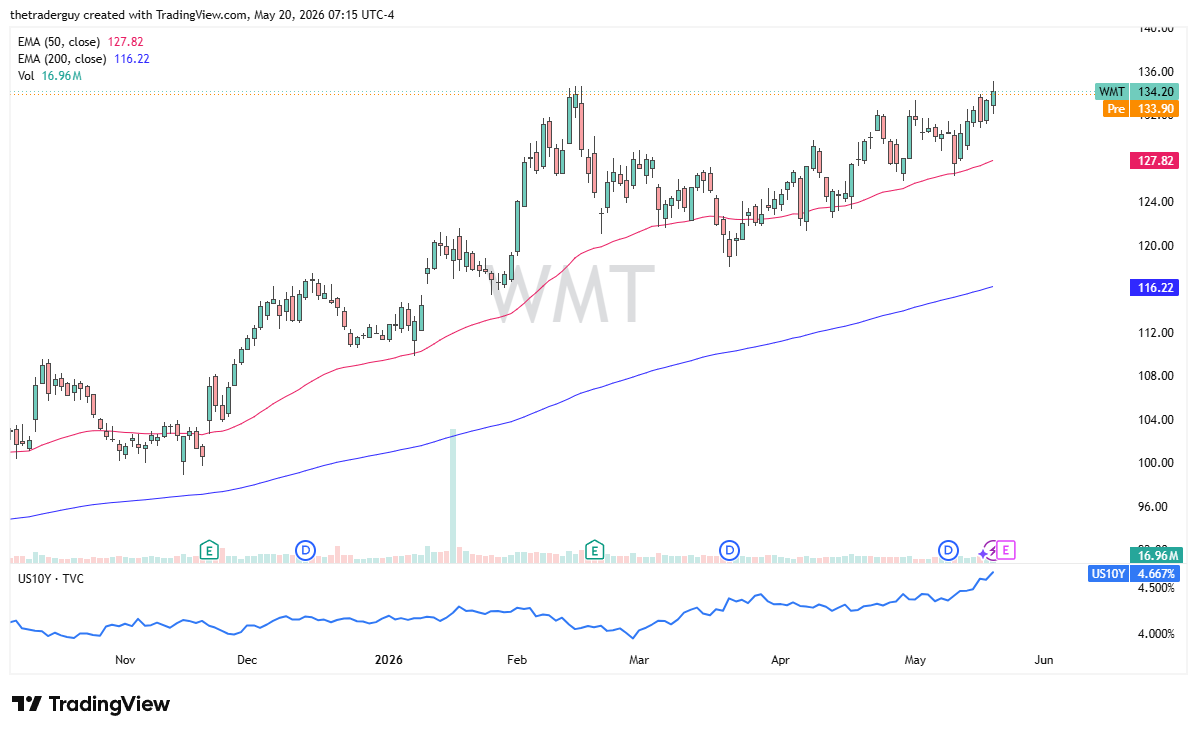
Task: Click the orange Pre label tag
Action: (x=1115, y=108)
